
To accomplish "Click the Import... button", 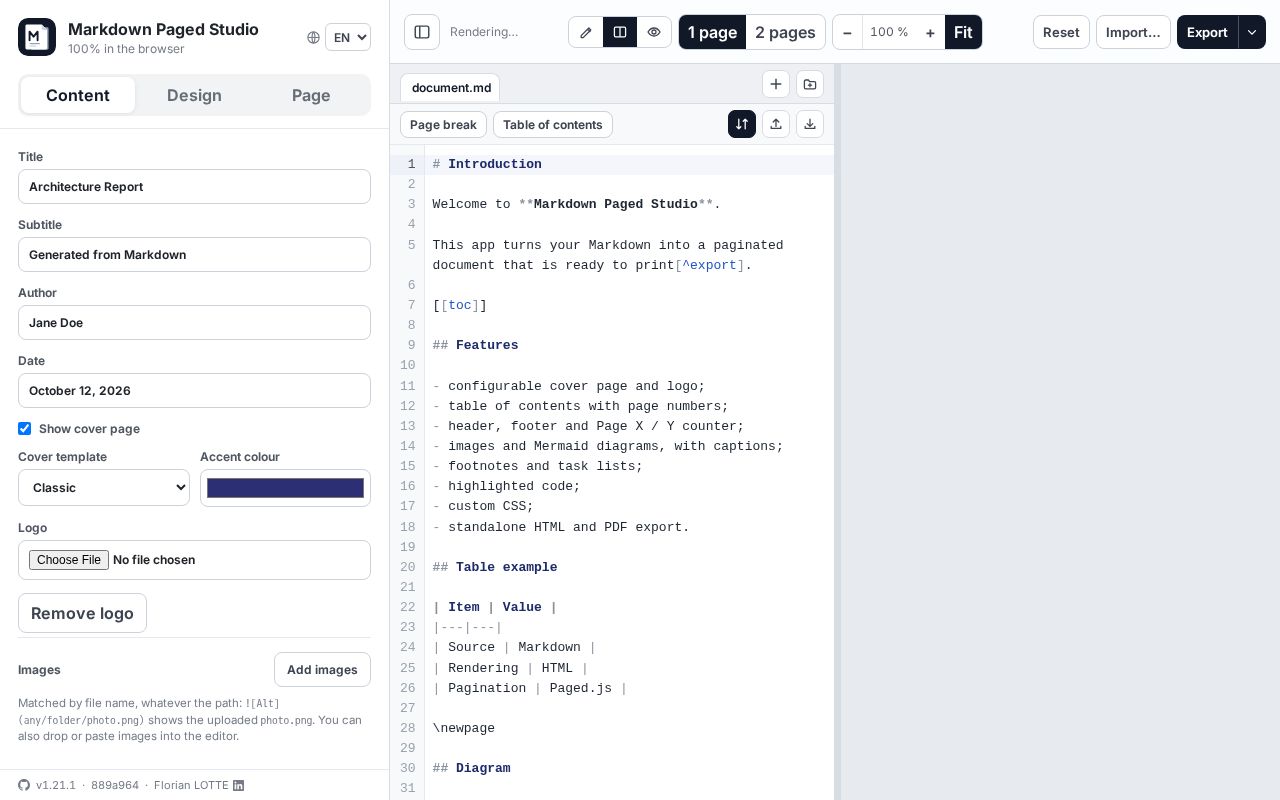I will (1133, 32).
